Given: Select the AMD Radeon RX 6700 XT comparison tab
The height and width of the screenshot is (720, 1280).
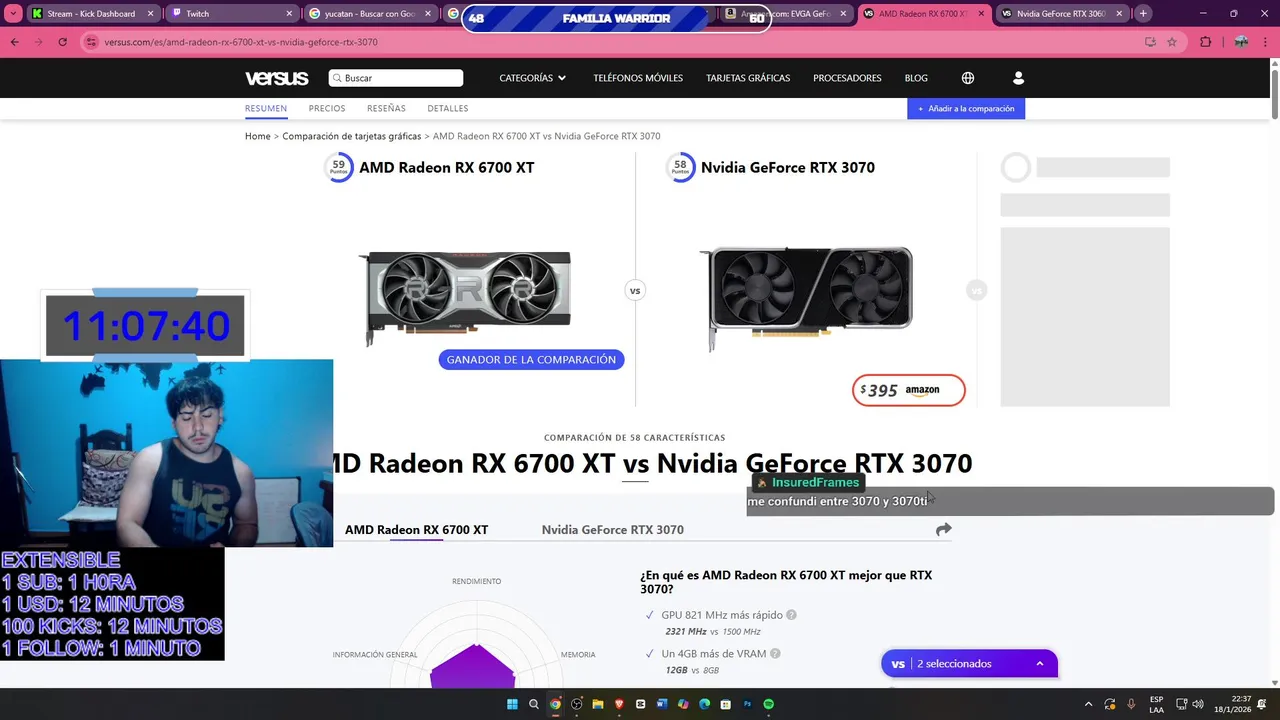Looking at the screenshot, I should [416, 530].
